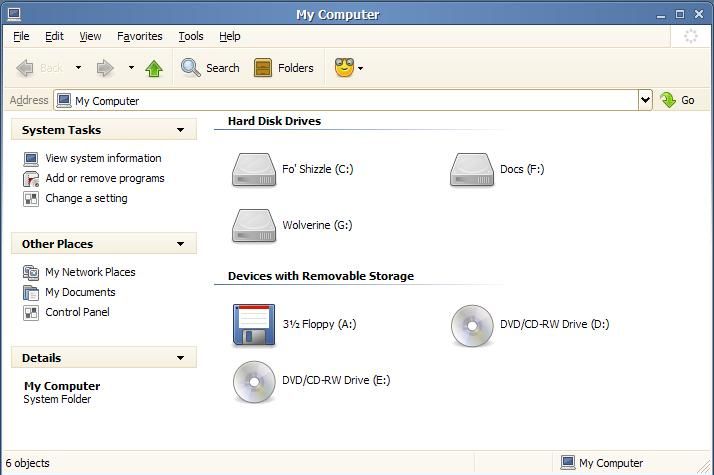Toggle the Folders pane button

284,68
